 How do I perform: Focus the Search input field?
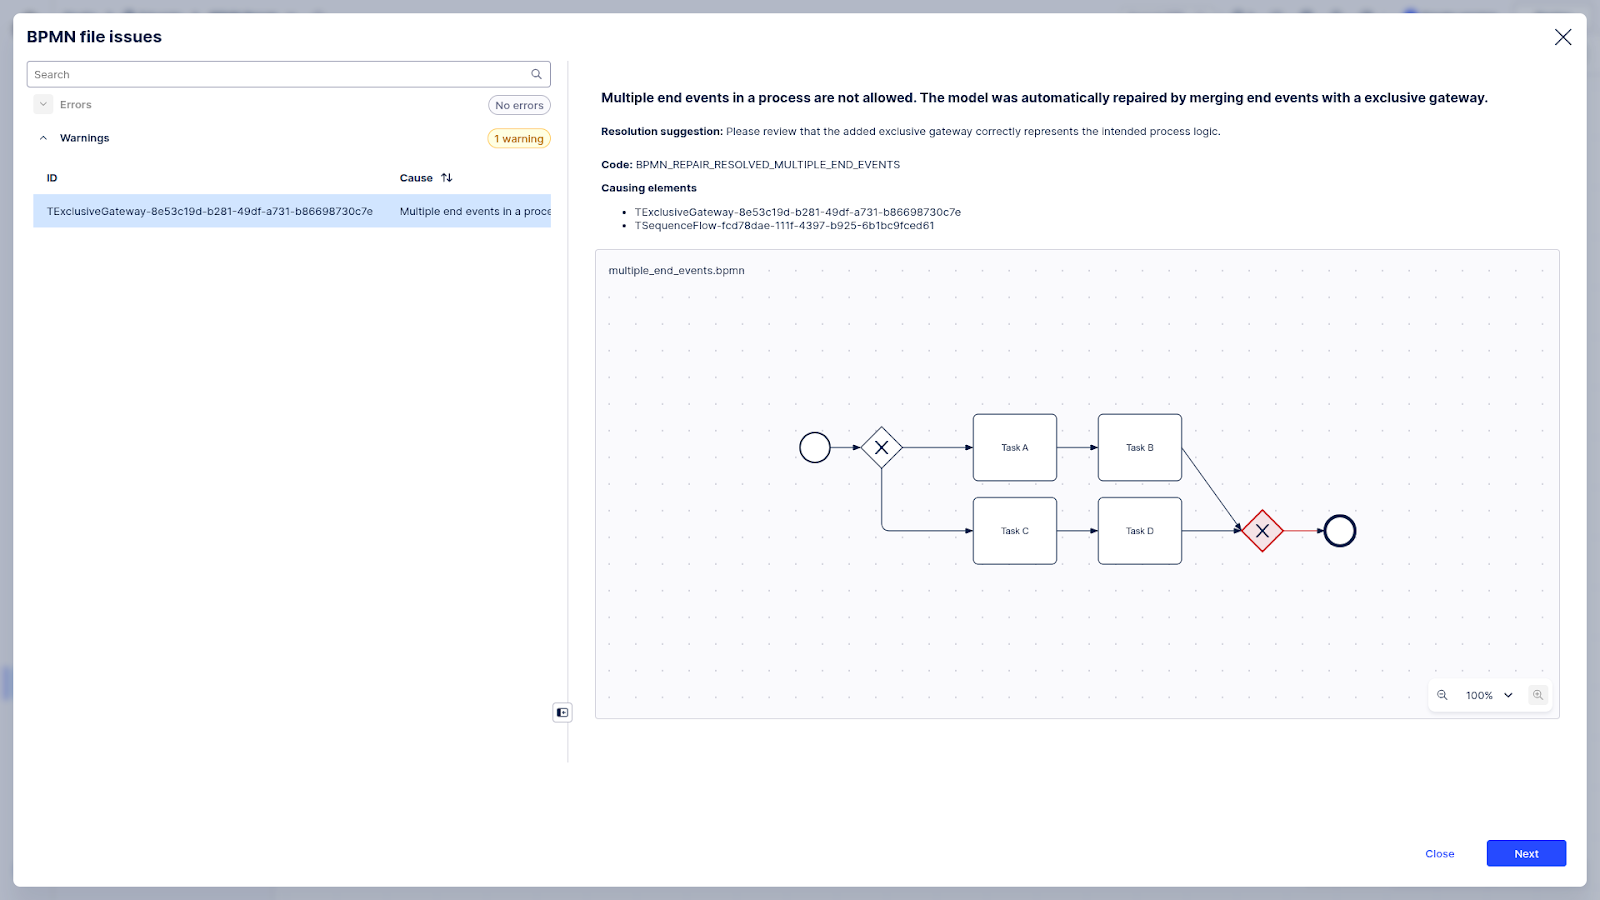click(278, 74)
